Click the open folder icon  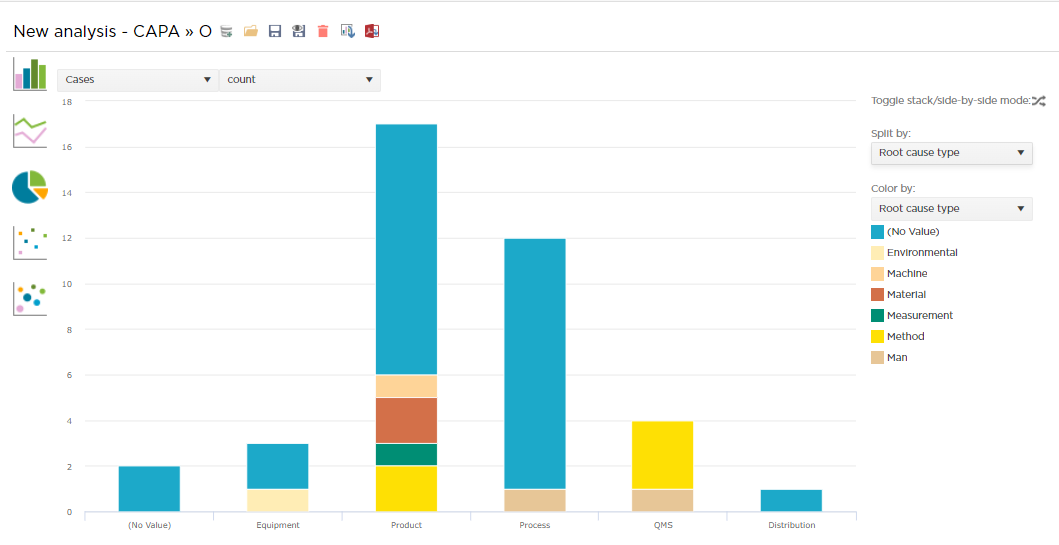tap(251, 31)
